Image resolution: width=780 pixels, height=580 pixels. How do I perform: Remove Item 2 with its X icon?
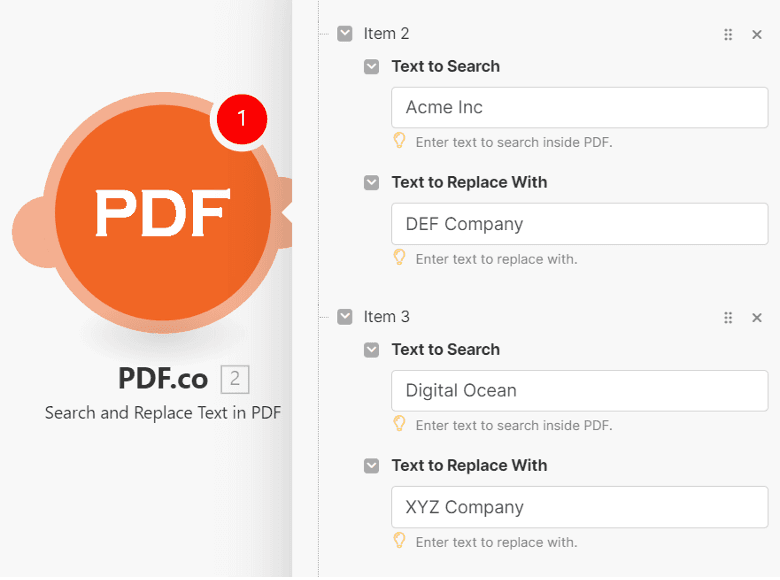pos(757,35)
